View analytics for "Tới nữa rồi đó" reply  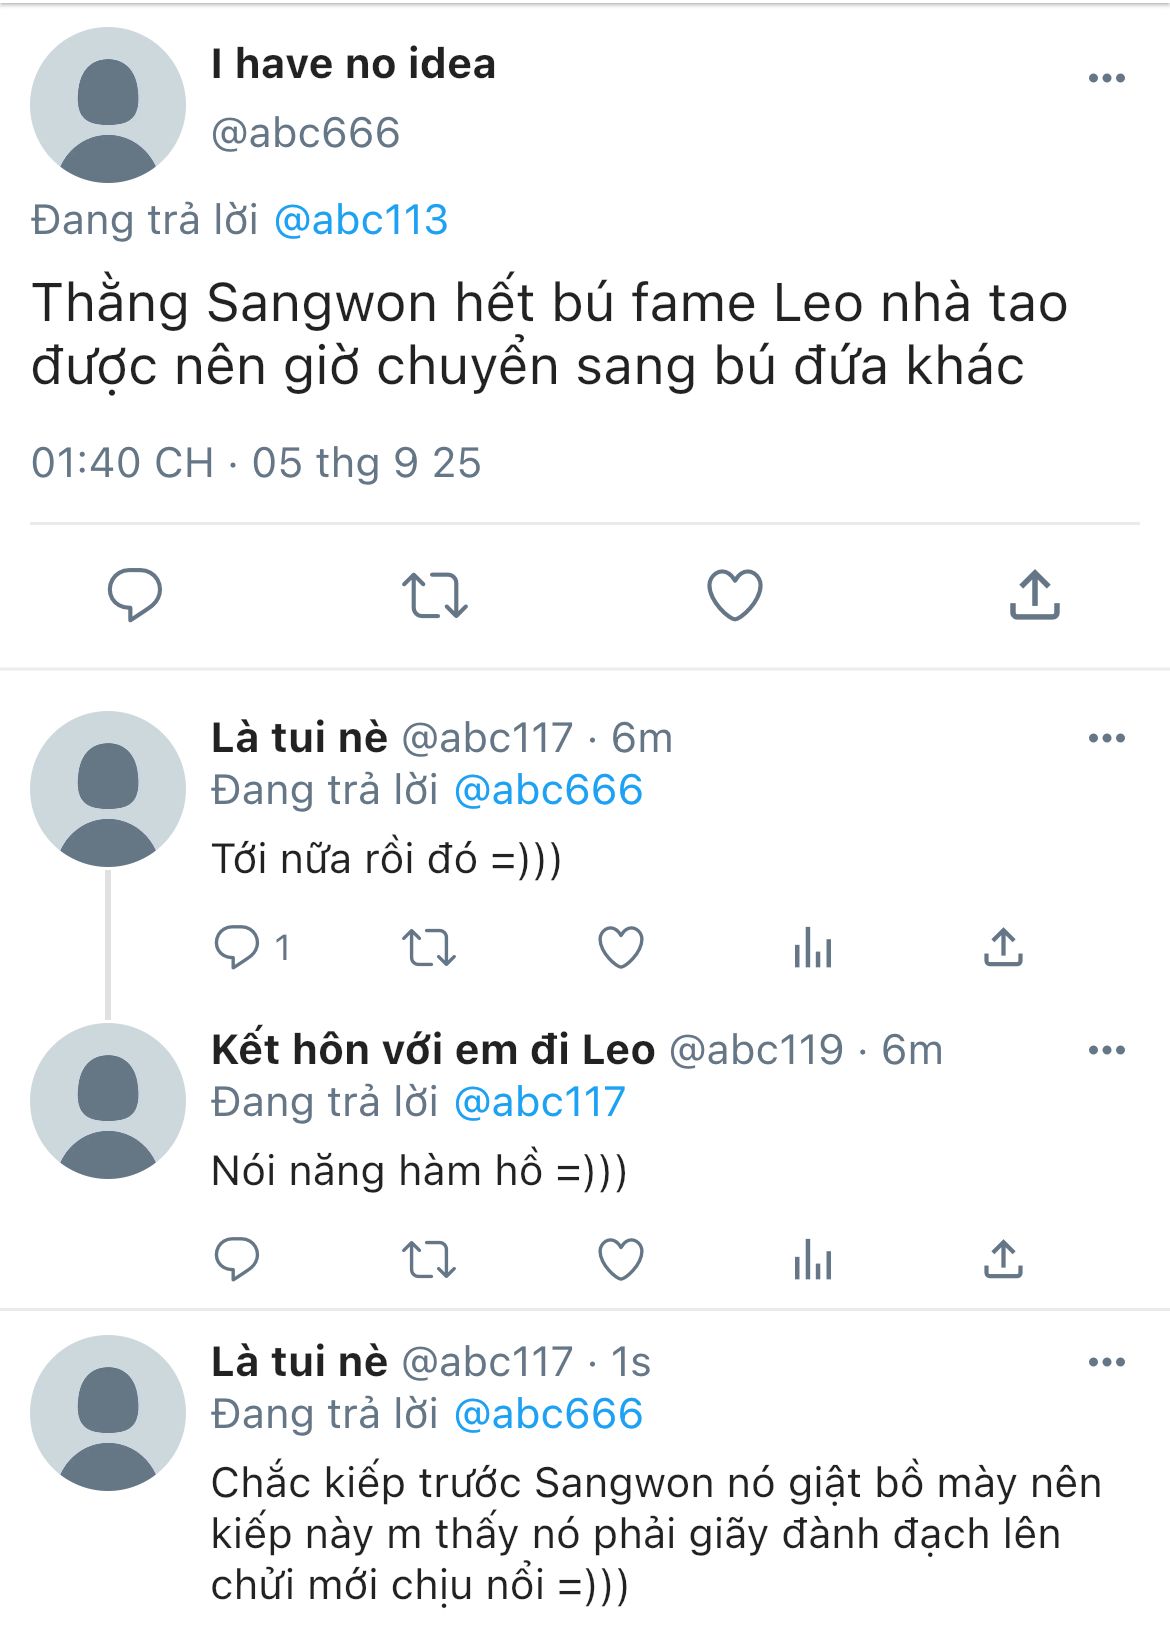tap(812, 946)
